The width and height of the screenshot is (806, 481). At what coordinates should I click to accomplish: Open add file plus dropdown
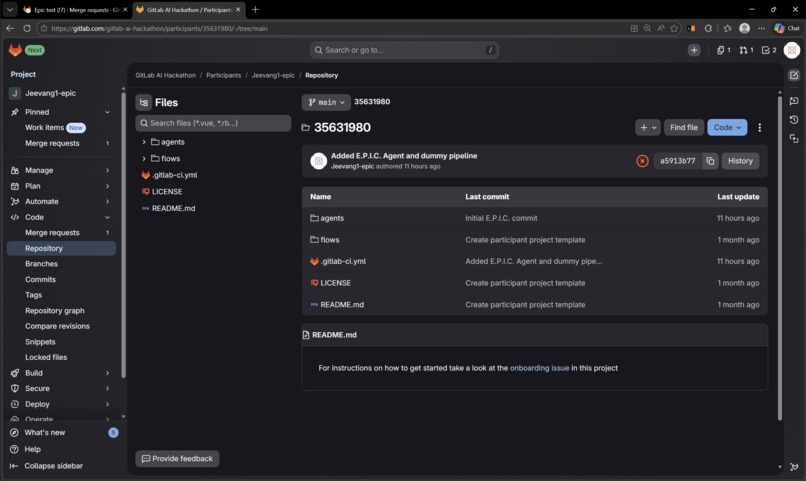click(648, 127)
